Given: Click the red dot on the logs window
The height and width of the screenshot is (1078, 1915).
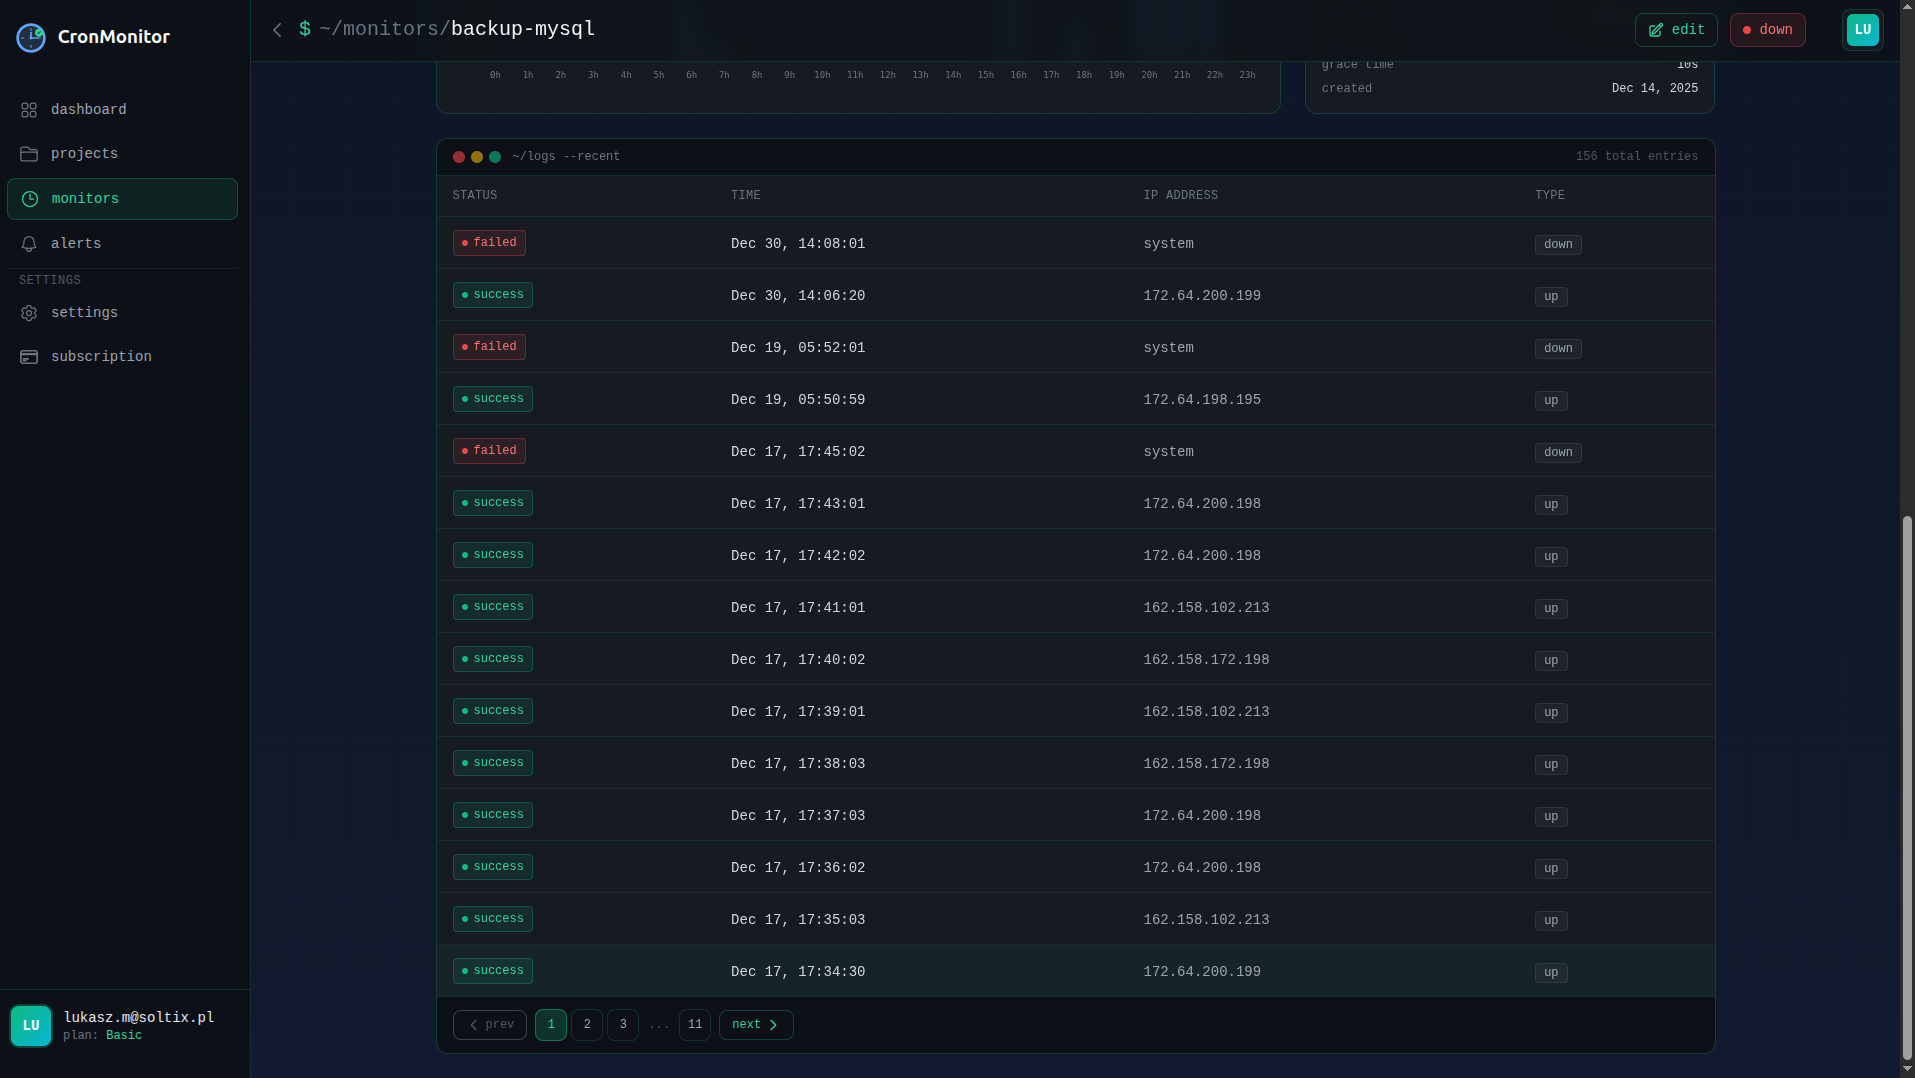Looking at the screenshot, I should tap(459, 157).
